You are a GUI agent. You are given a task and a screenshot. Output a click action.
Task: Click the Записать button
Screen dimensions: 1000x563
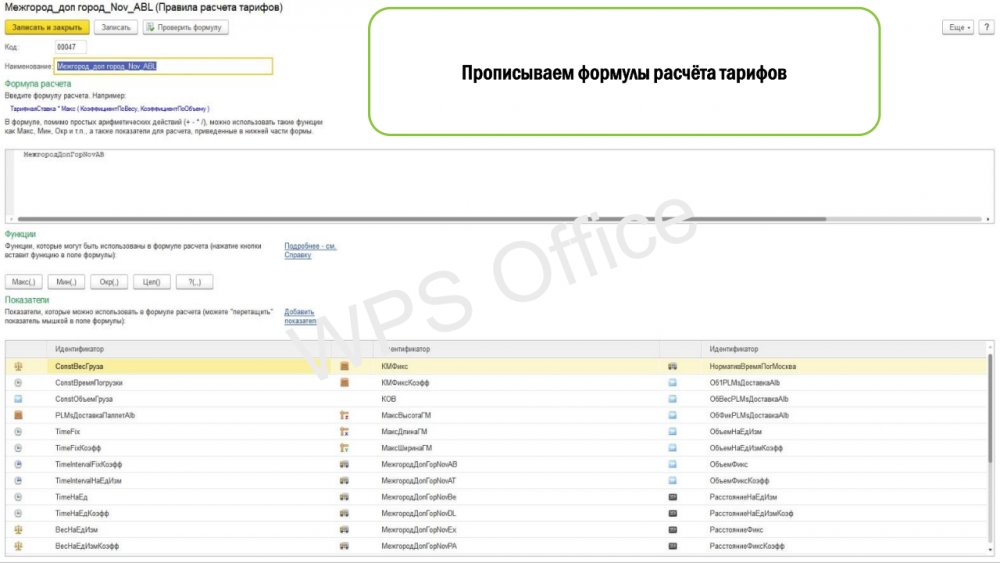click(116, 27)
